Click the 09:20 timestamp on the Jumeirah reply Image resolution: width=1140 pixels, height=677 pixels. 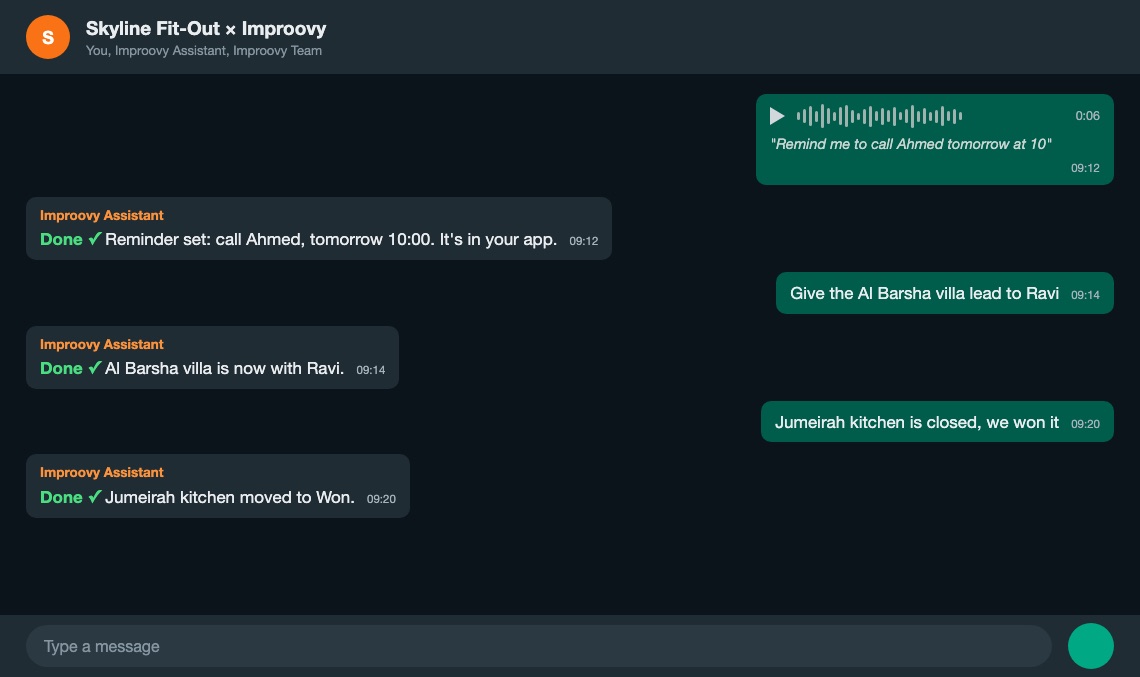pos(381,499)
